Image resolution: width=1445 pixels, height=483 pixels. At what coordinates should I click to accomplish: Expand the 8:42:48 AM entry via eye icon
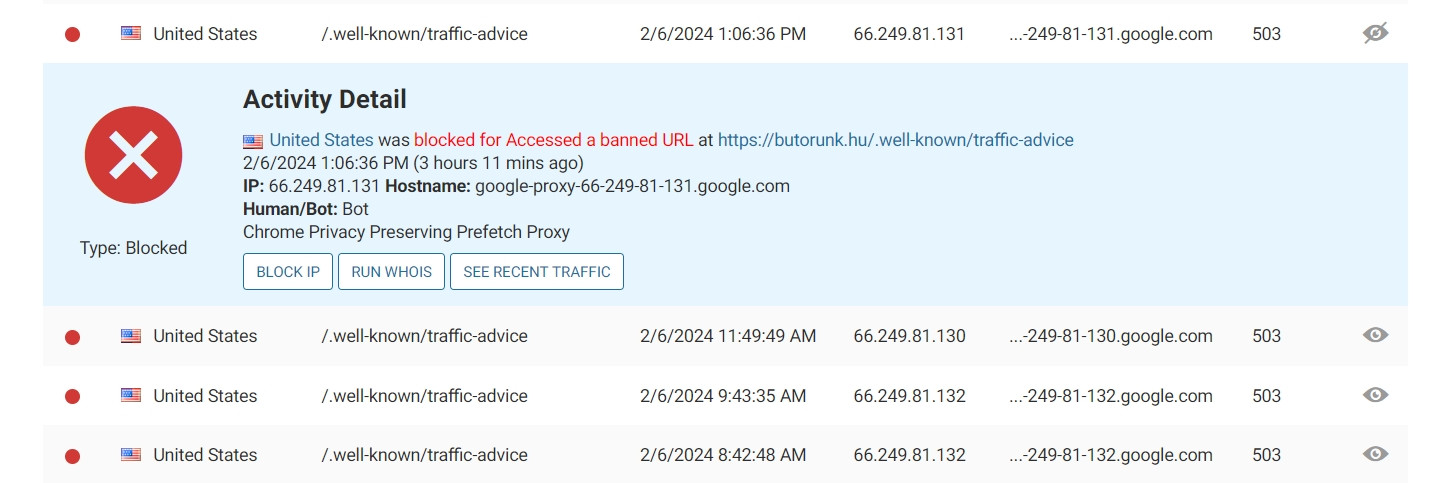tap(1376, 454)
